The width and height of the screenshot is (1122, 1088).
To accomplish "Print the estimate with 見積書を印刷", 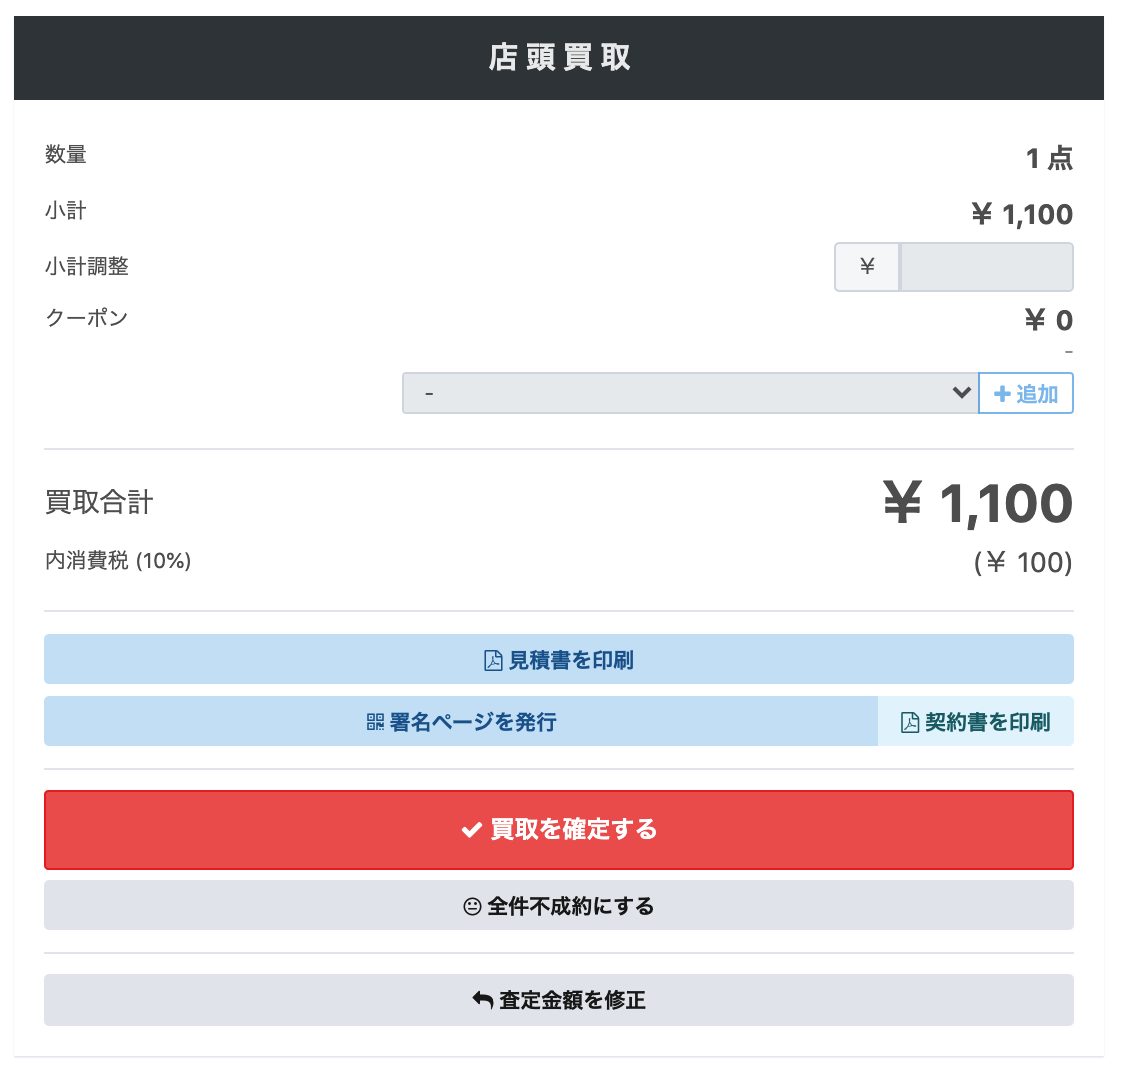I will (x=559, y=659).
